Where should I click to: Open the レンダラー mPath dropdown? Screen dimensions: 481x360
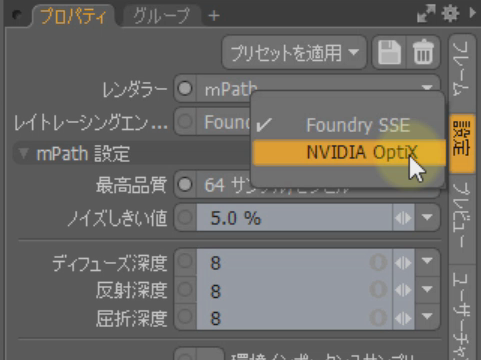(x=318, y=89)
